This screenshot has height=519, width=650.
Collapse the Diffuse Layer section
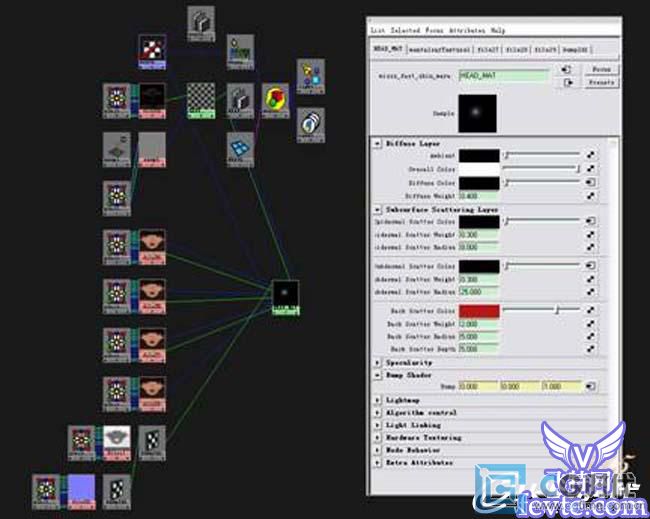click(377, 143)
